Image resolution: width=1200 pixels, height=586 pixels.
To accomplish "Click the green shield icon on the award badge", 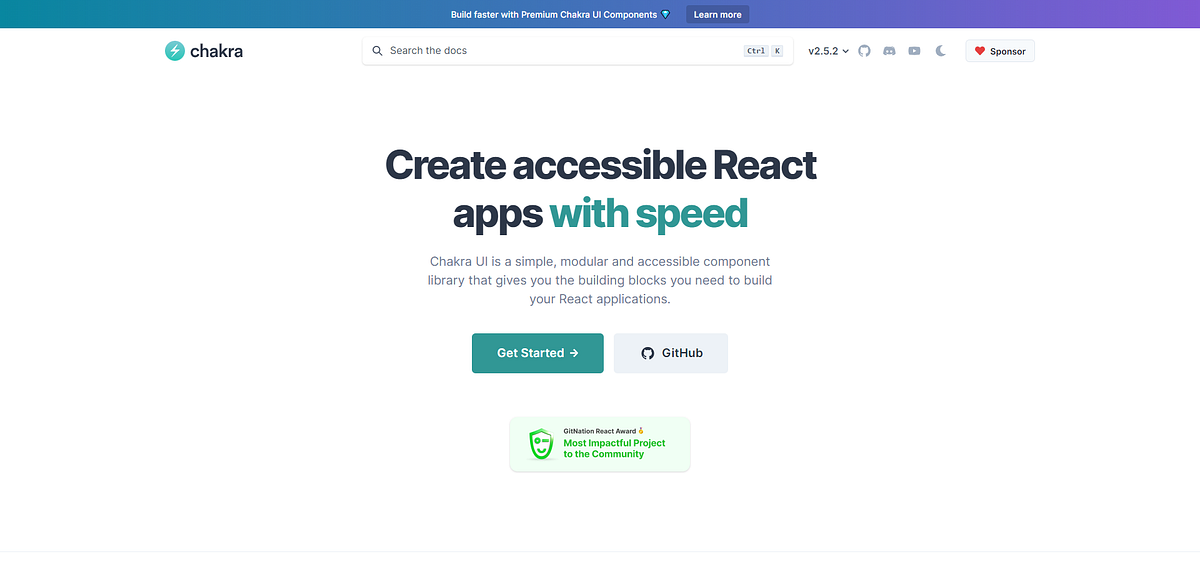I will click(x=540, y=443).
